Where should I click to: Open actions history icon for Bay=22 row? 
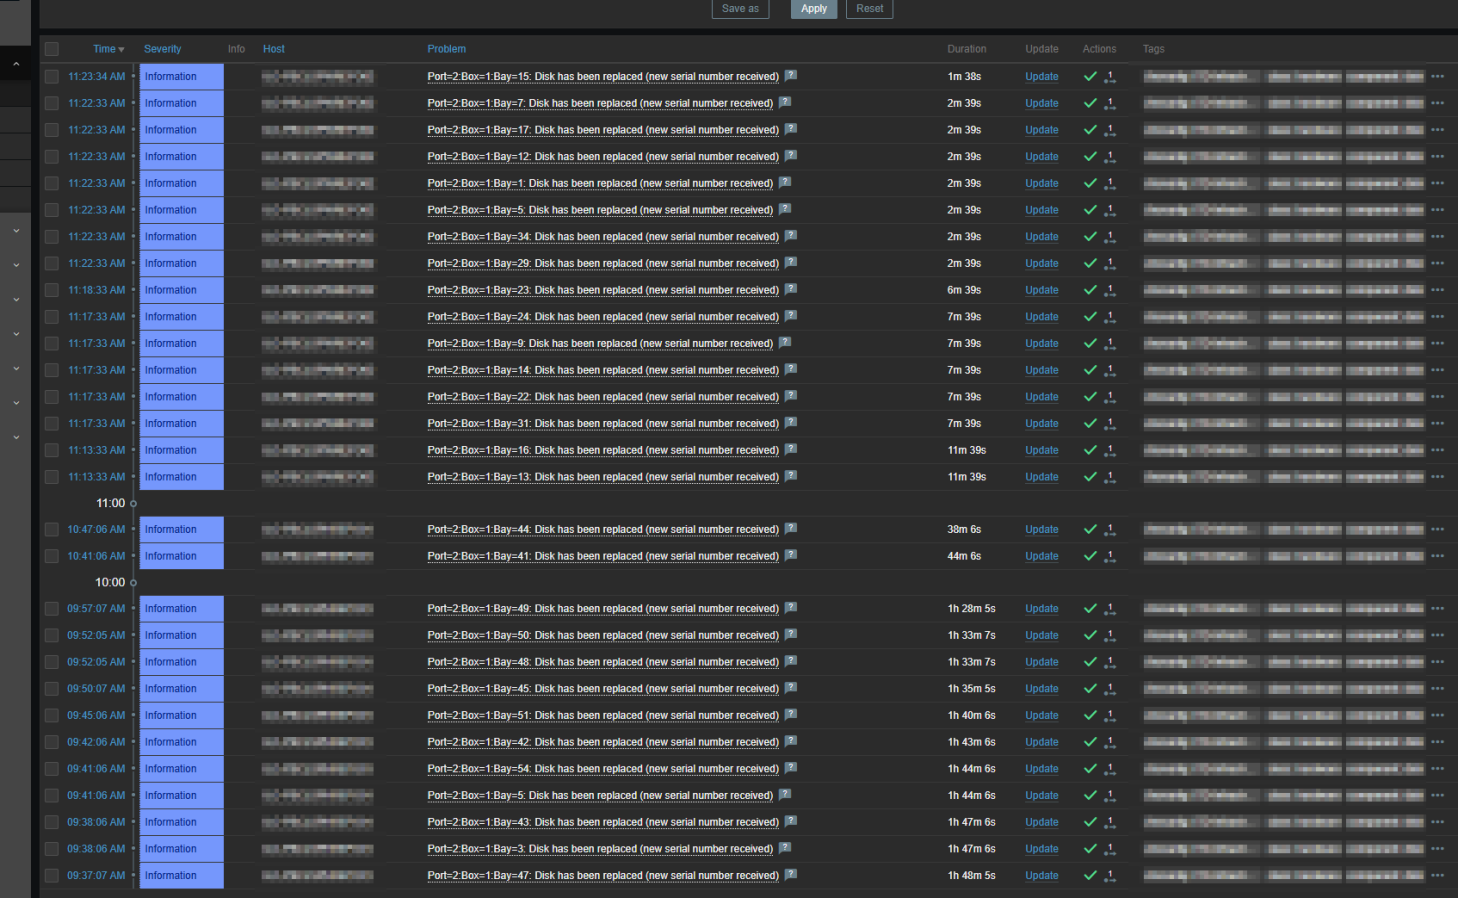coord(1110,397)
